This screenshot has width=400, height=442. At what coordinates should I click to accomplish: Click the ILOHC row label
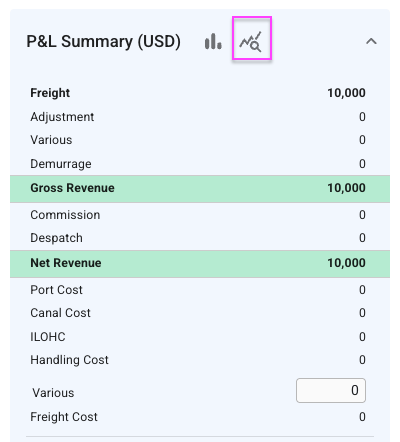[48, 337]
